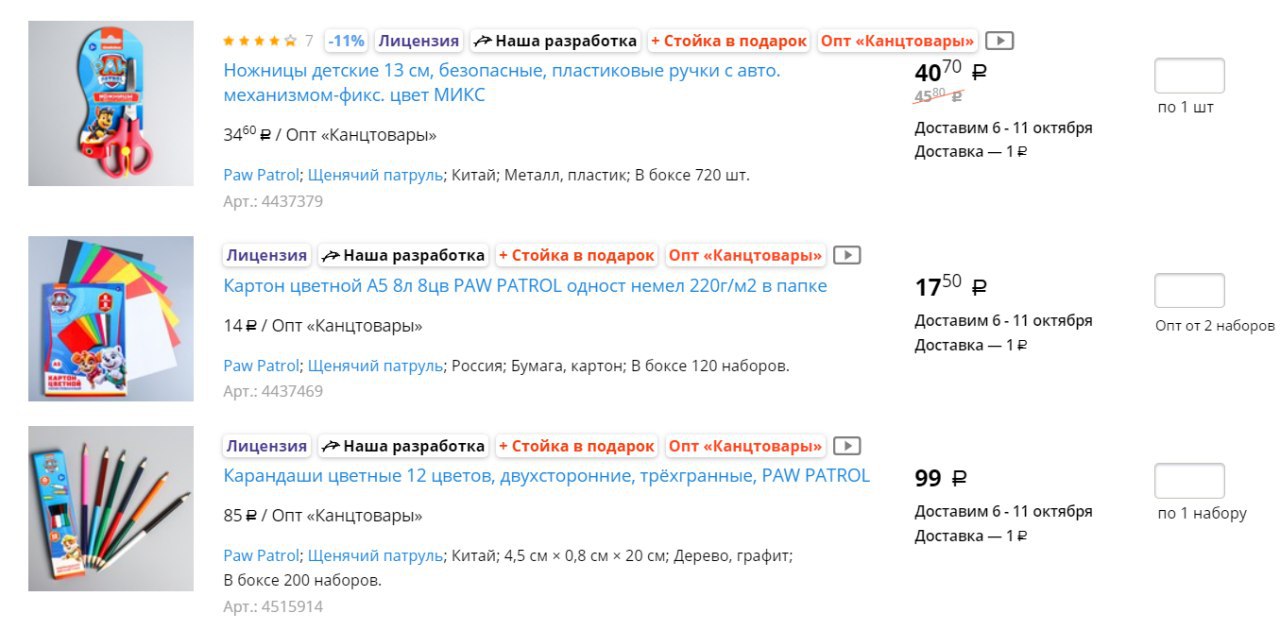This screenshot has width=1280, height=630.
Task: Play the colored cardboard video icon
Action: tap(847, 255)
